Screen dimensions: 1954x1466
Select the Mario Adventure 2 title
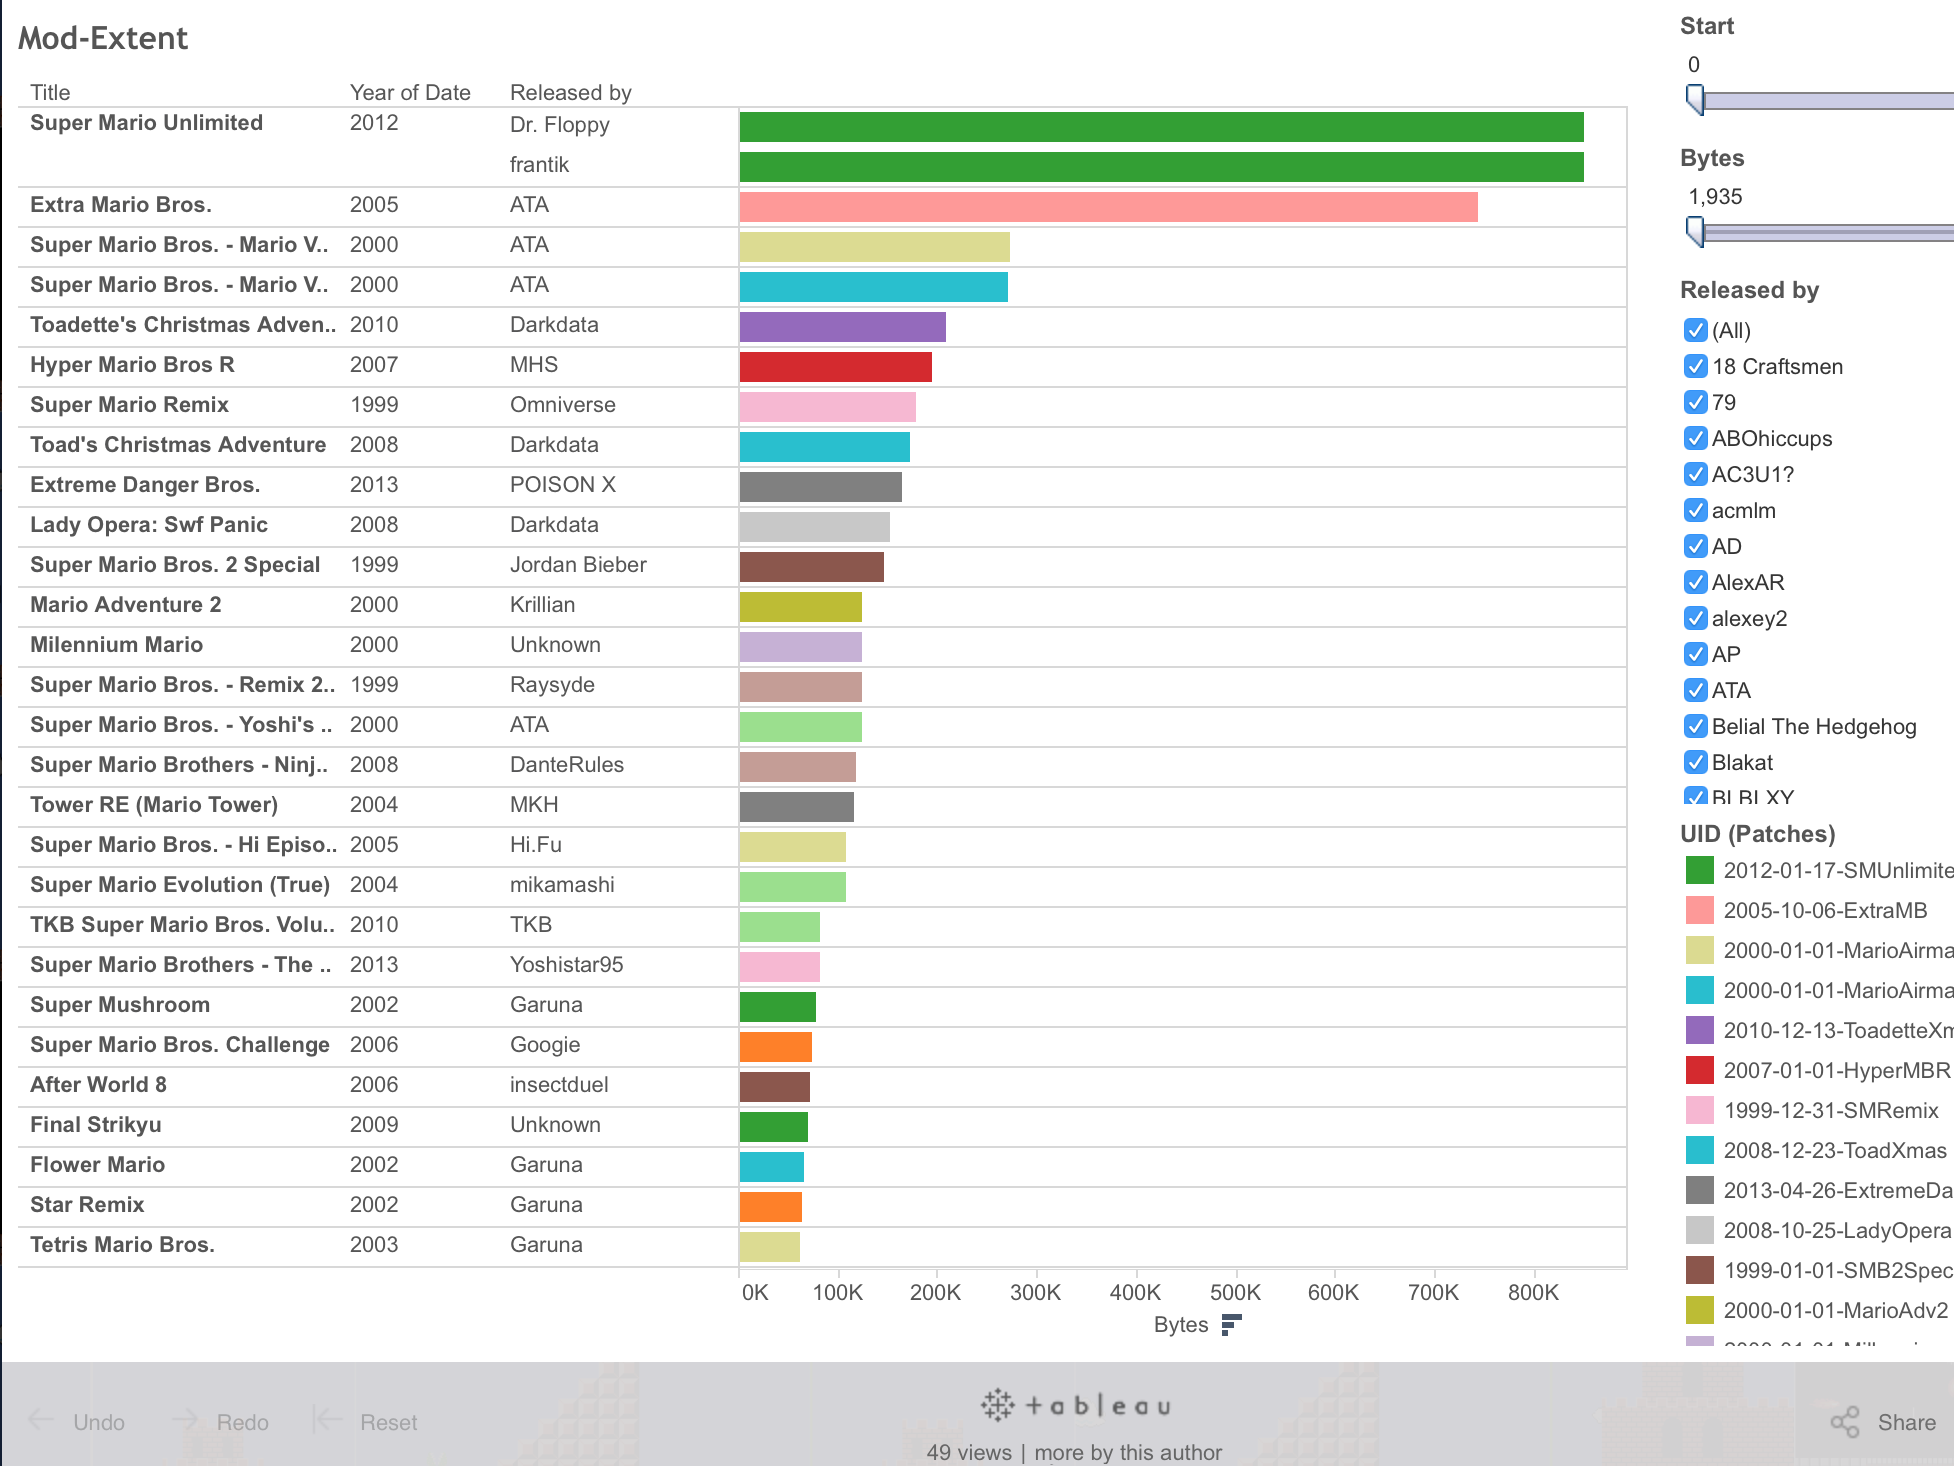click(x=126, y=605)
